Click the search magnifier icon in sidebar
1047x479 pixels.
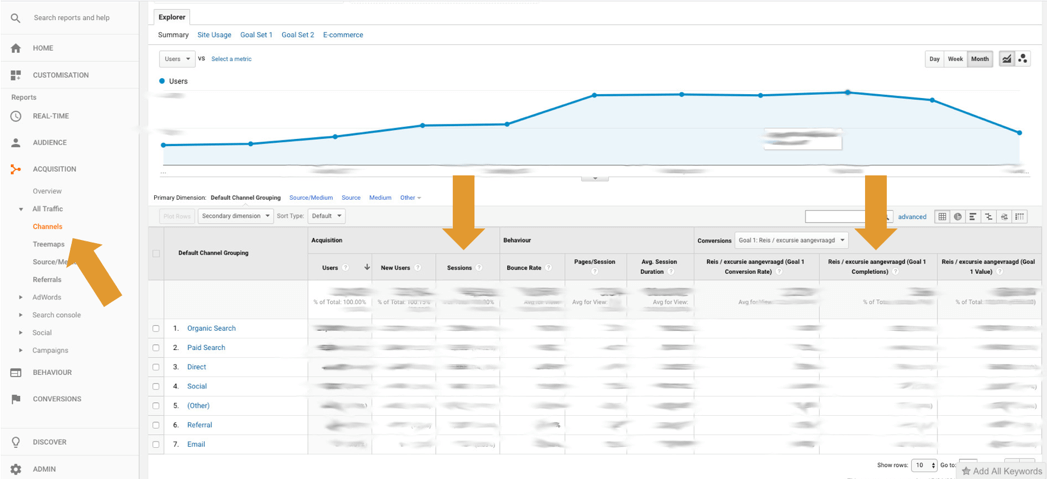(x=15, y=17)
